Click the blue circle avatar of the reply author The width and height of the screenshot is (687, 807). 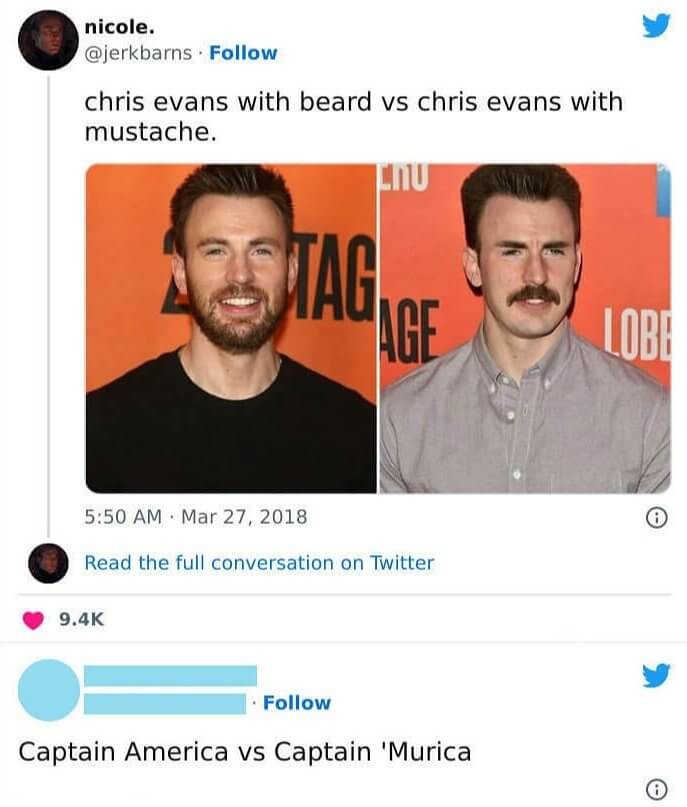(x=48, y=690)
